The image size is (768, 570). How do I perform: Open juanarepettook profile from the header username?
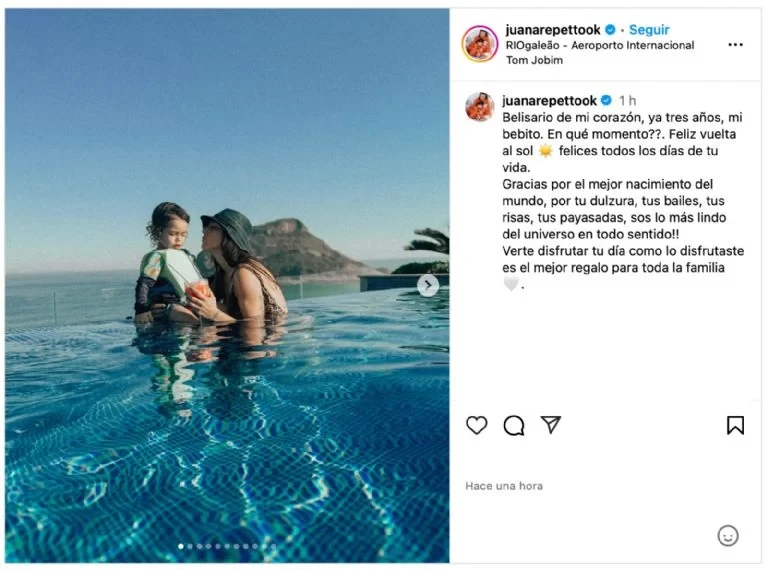pyautogui.click(x=553, y=30)
